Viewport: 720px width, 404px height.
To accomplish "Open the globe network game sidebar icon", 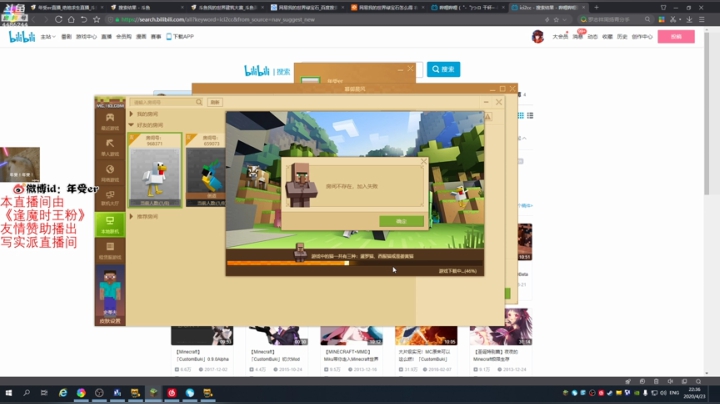I will (110, 173).
